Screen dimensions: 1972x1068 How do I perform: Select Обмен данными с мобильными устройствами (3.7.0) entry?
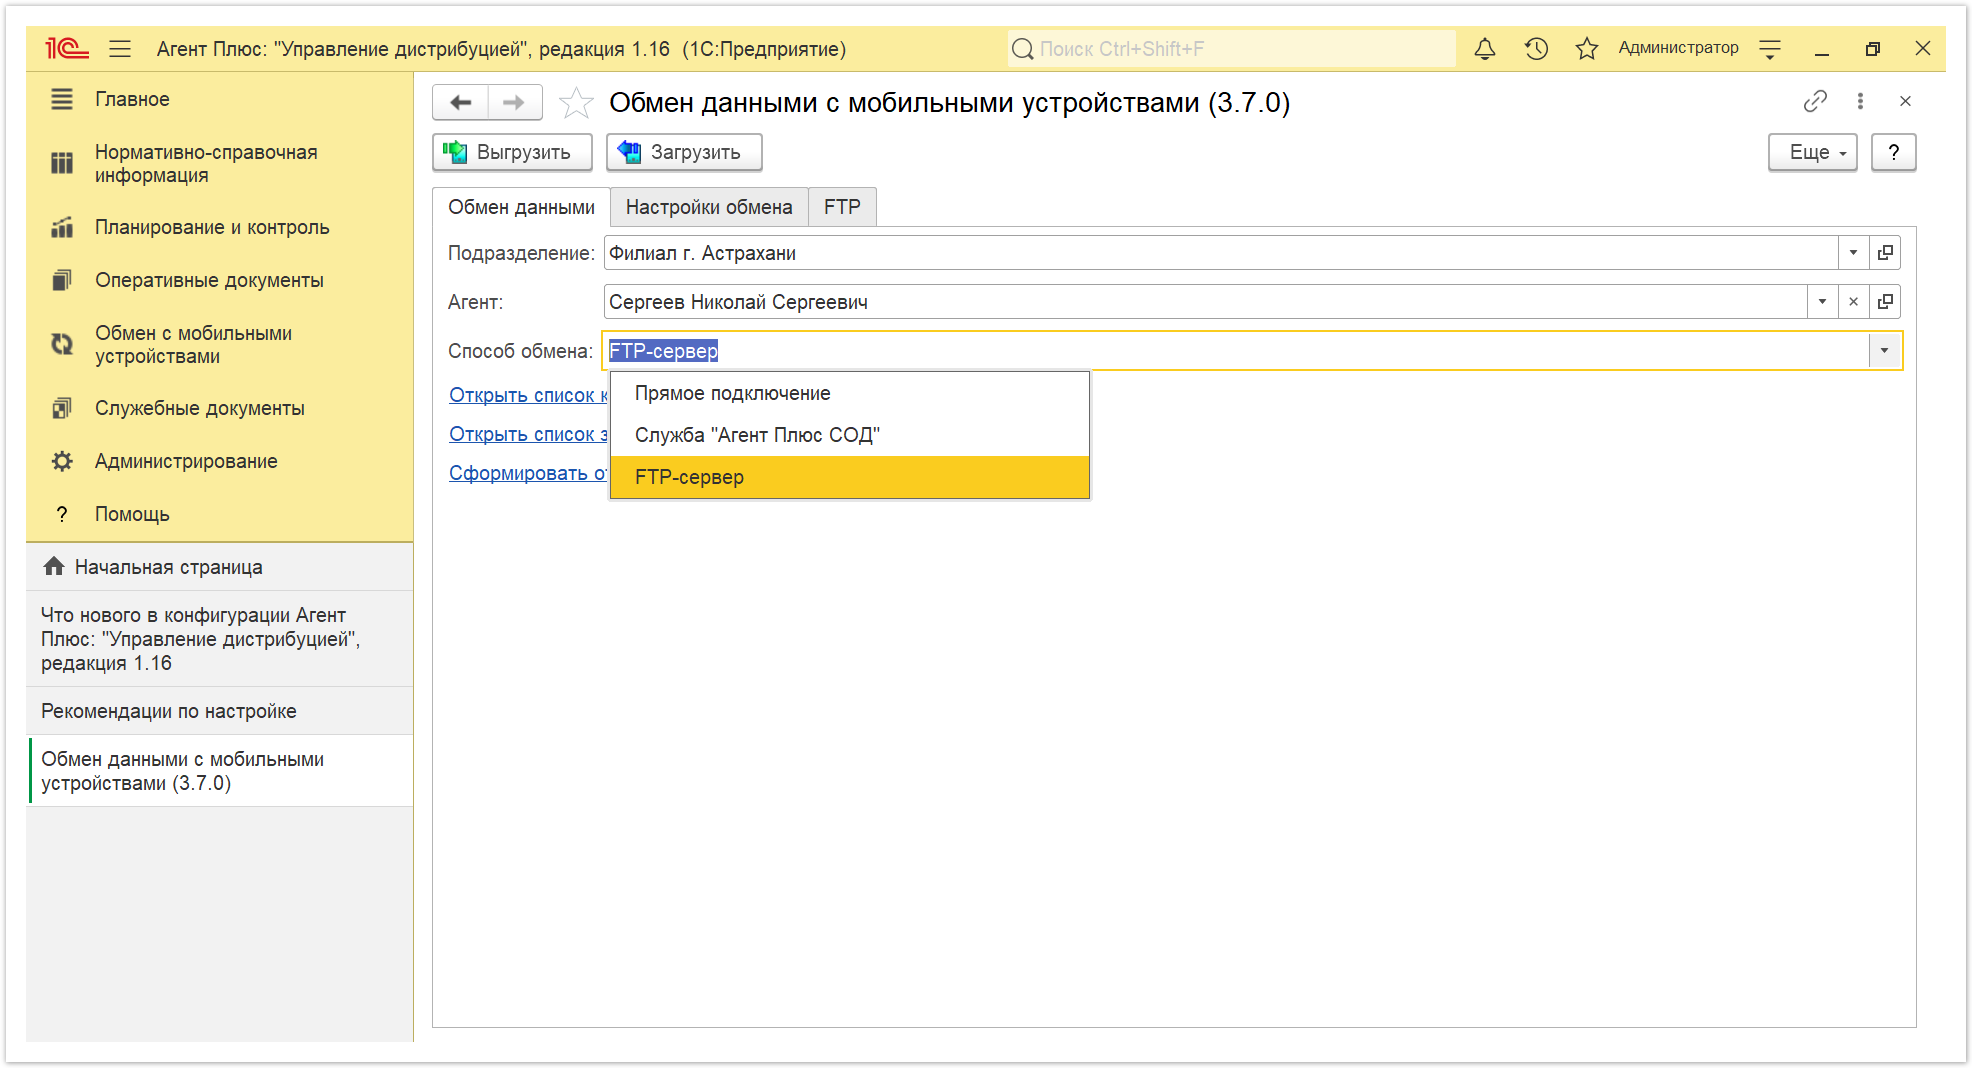(x=220, y=771)
